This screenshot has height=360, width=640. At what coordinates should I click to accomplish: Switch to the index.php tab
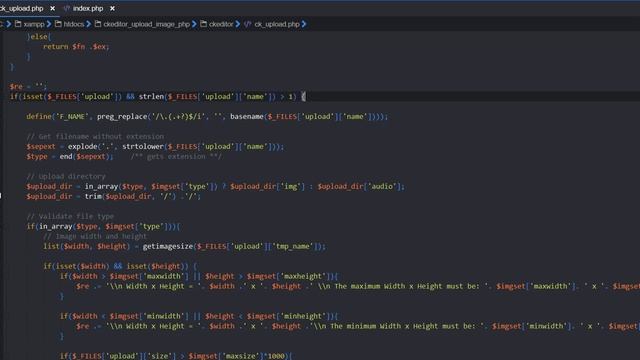point(88,8)
